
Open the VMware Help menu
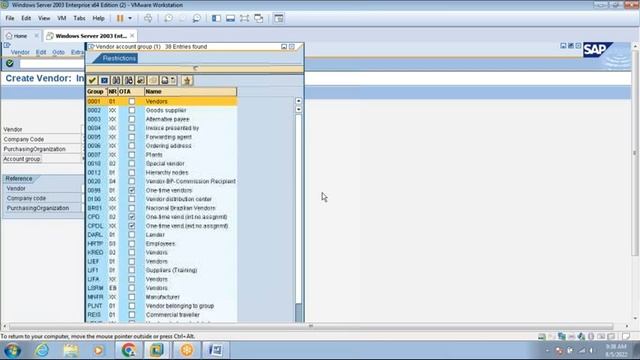[98, 18]
